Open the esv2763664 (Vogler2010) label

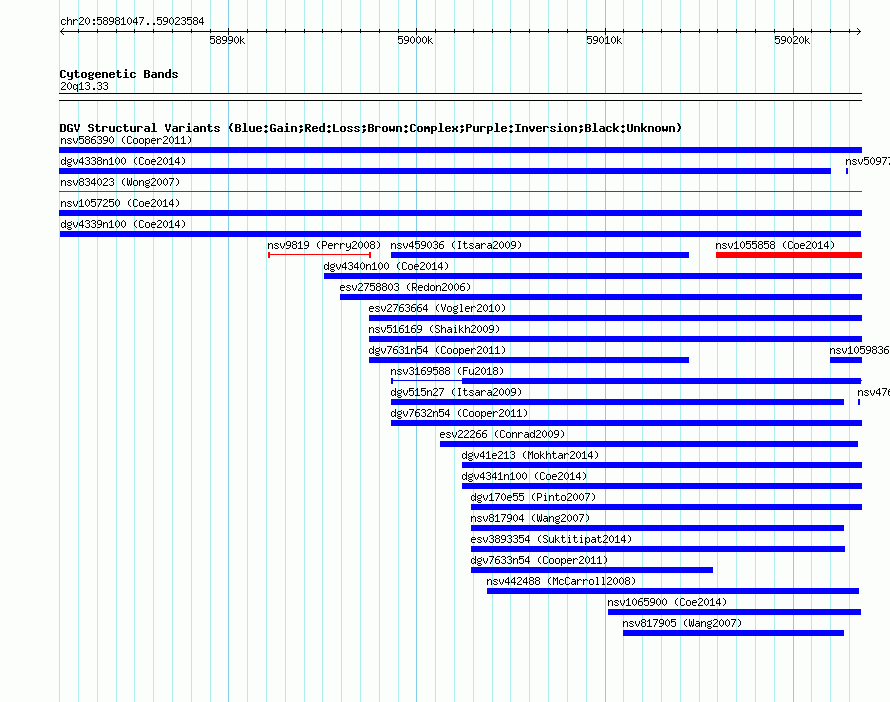[x=437, y=308]
